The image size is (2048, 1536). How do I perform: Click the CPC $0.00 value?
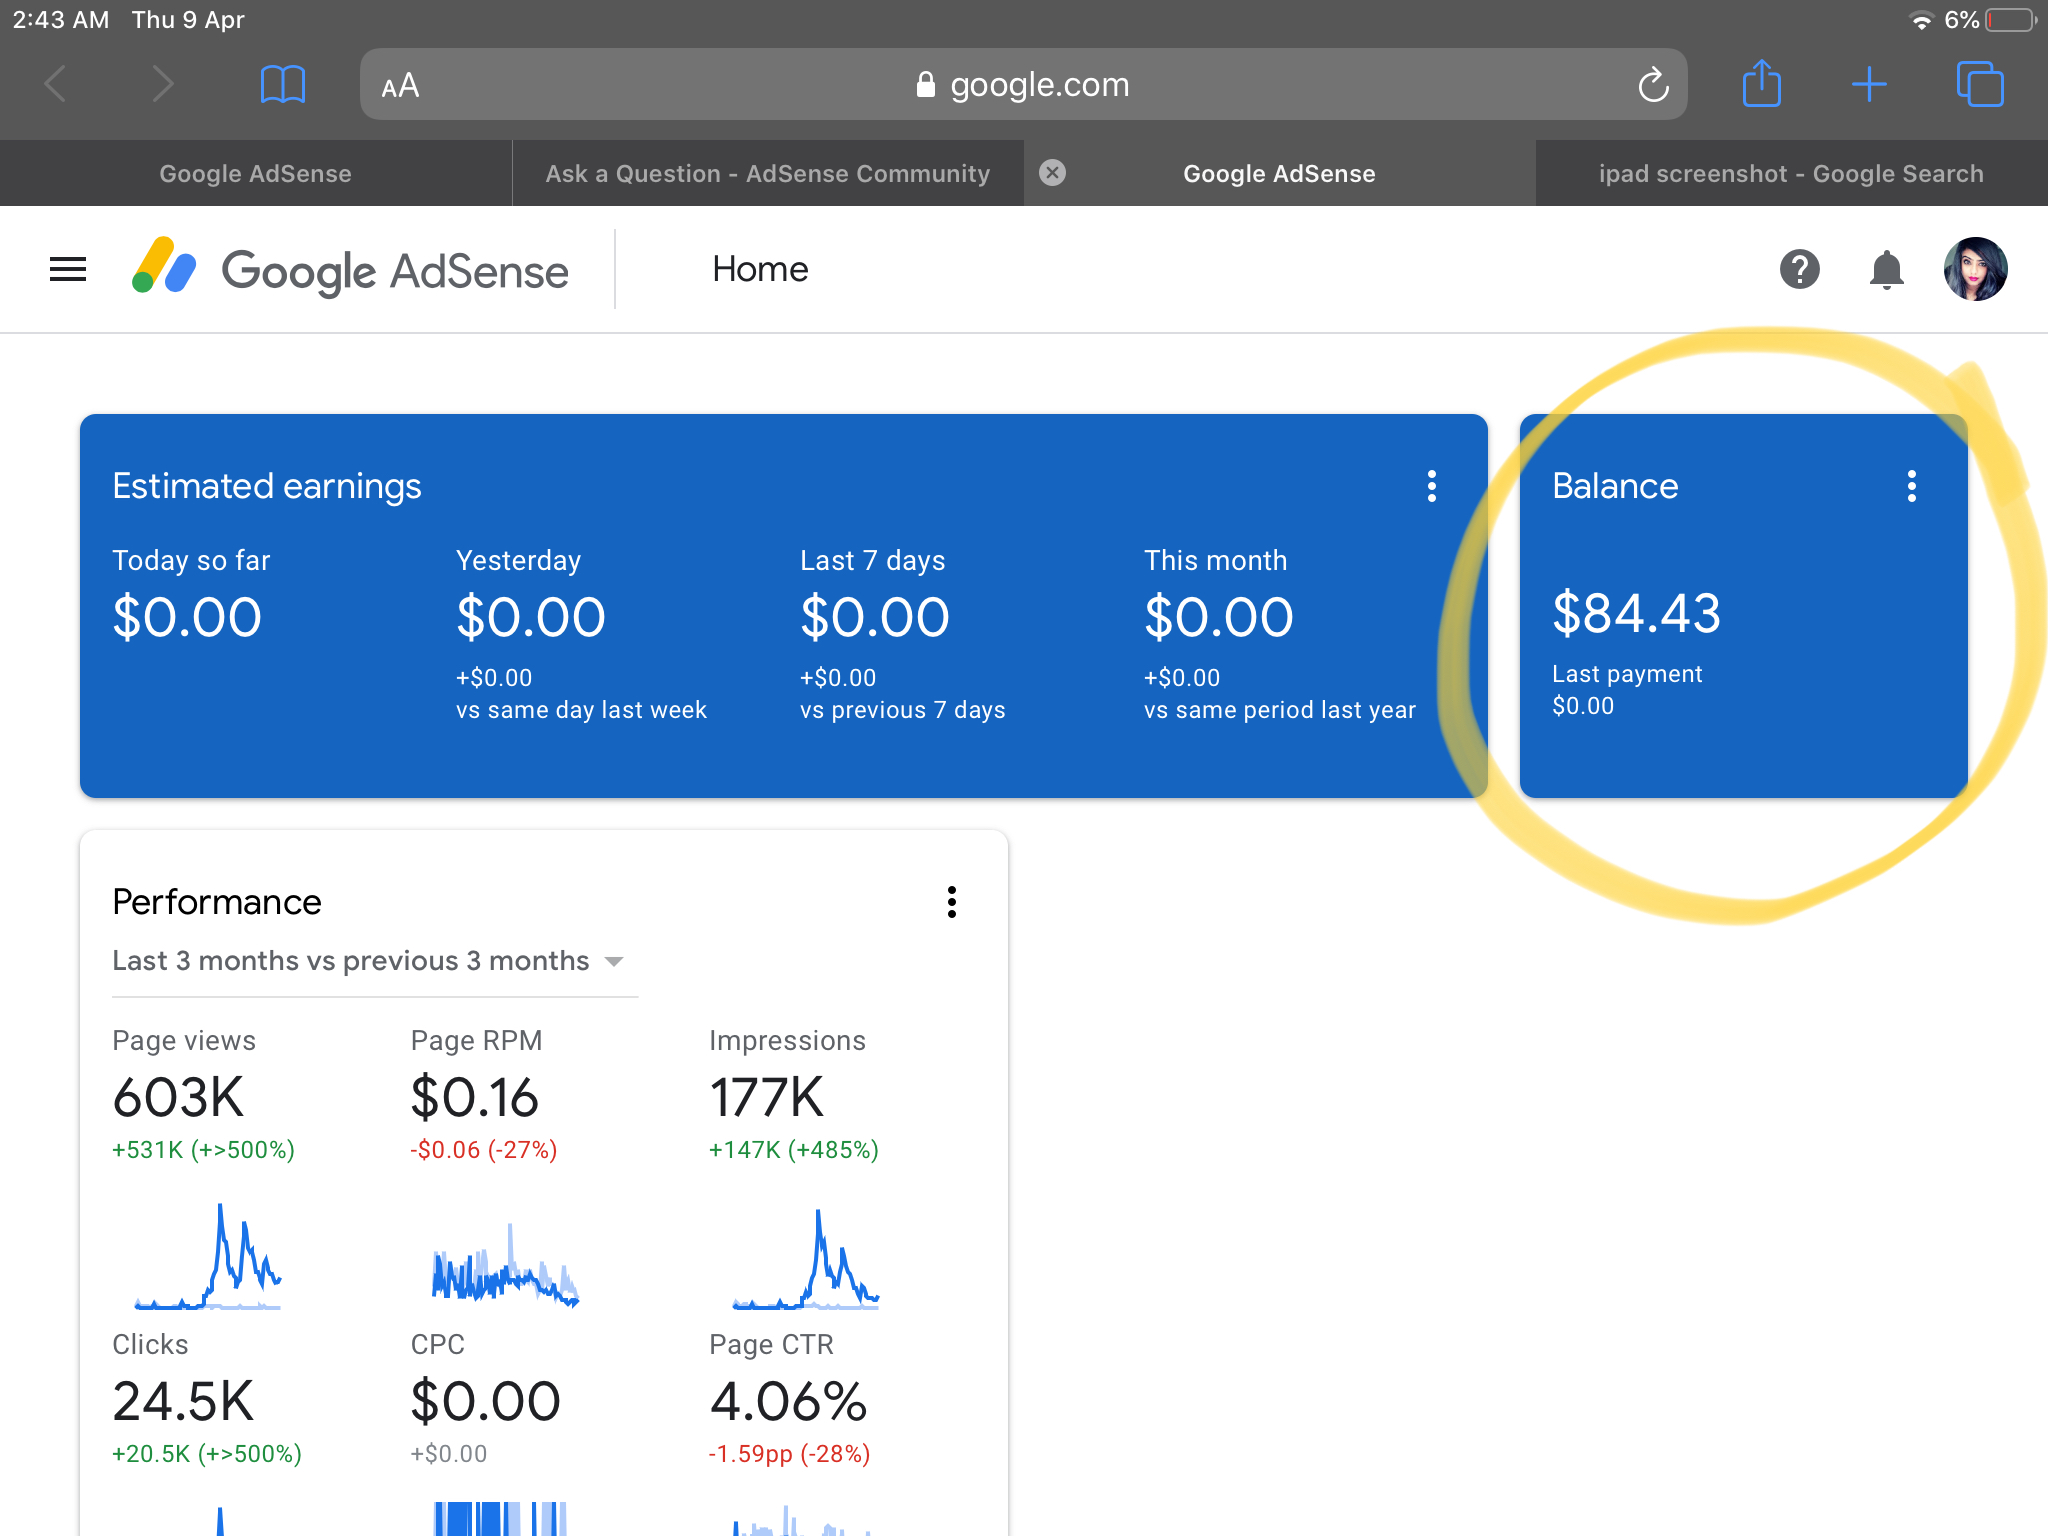click(485, 1401)
